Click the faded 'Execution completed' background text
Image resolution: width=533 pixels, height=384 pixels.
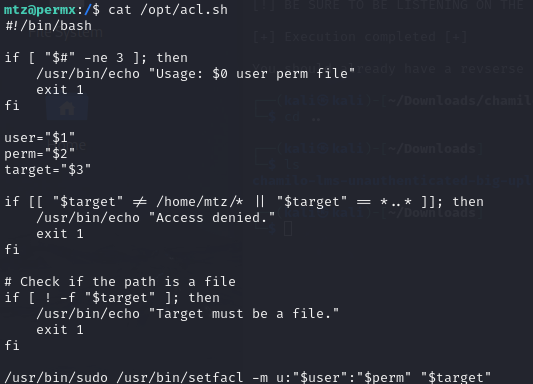[x=360, y=37]
